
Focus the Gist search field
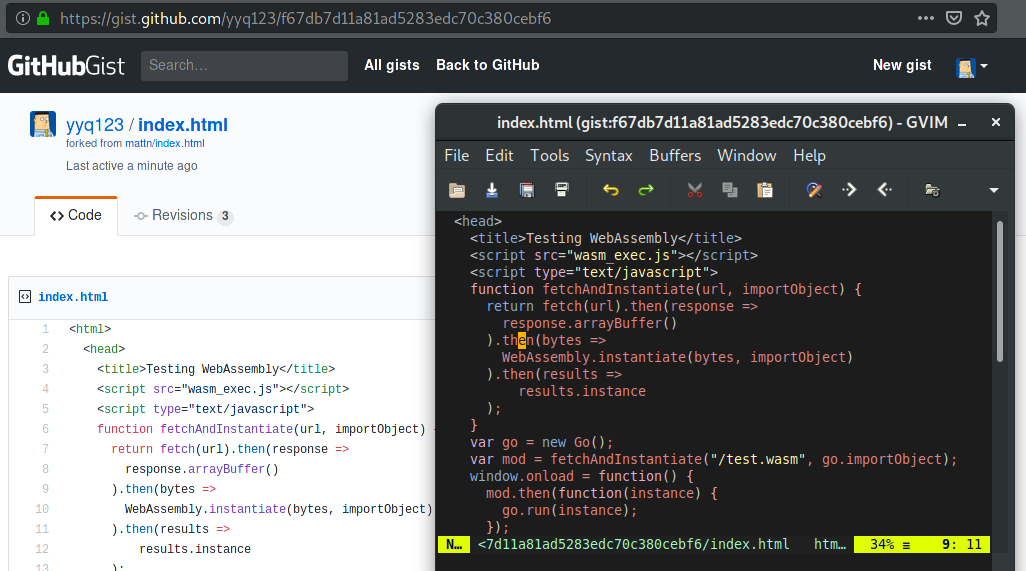(244, 65)
